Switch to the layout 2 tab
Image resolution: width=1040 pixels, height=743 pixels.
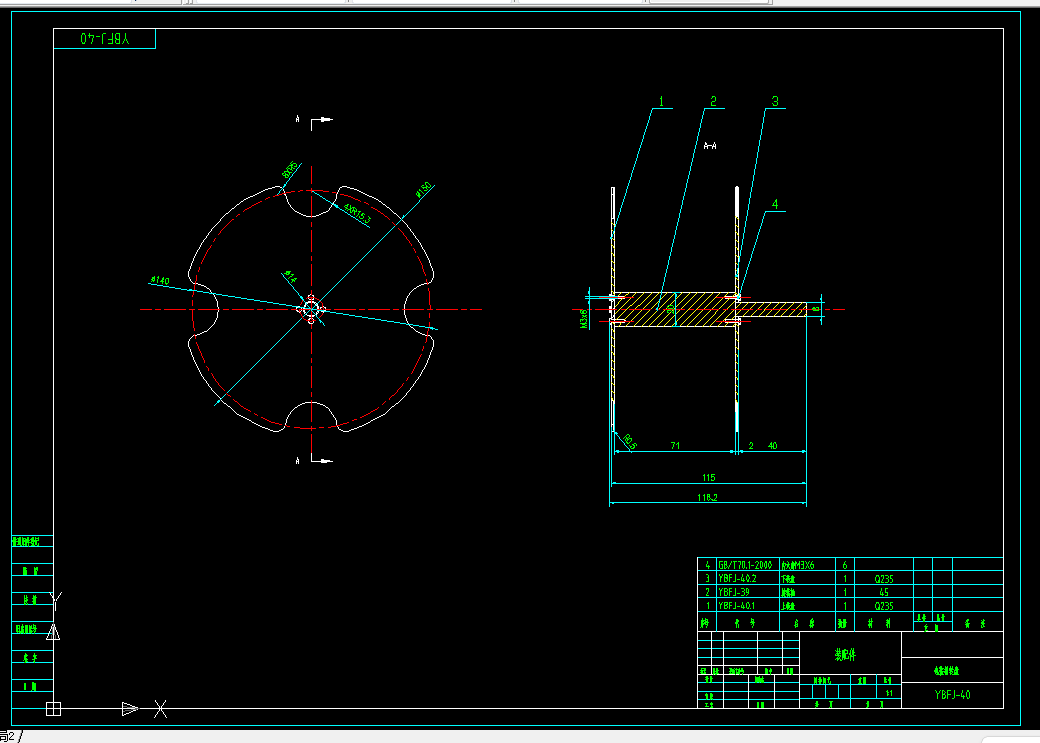pos(9,736)
